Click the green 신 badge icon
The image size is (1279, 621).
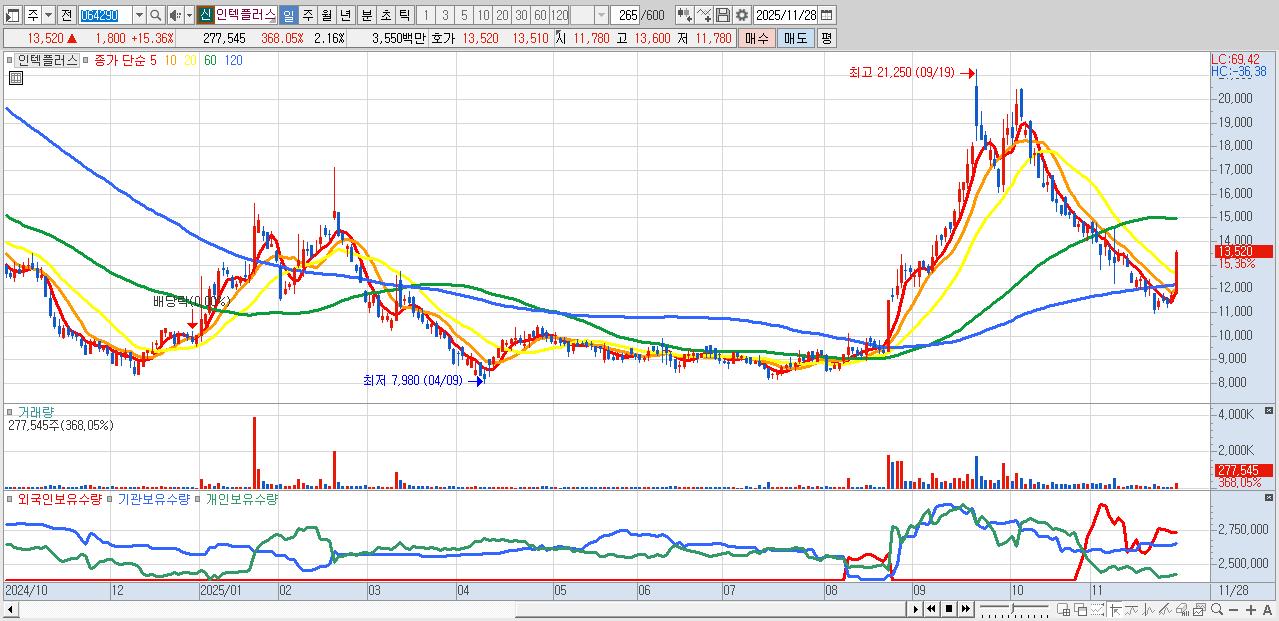tap(205, 15)
